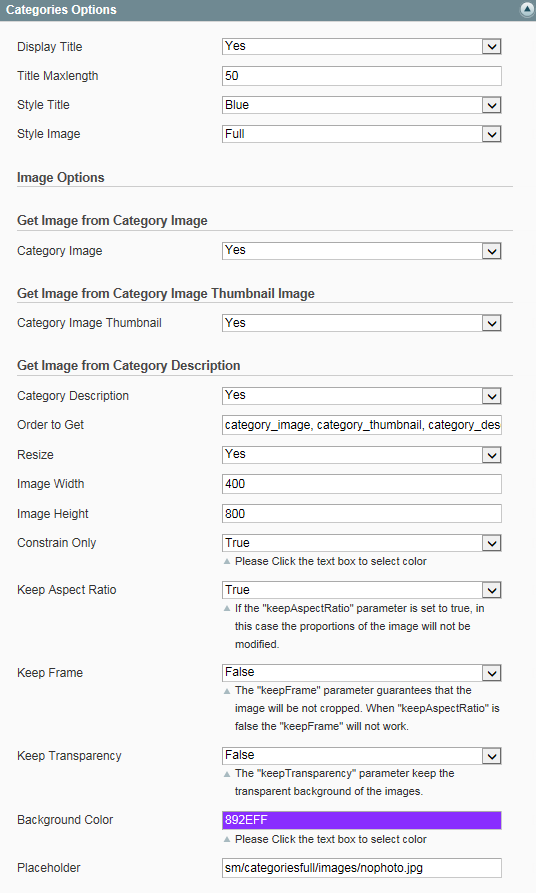Click the Image Width field showing 400
This screenshot has width=536, height=893.
(362, 484)
